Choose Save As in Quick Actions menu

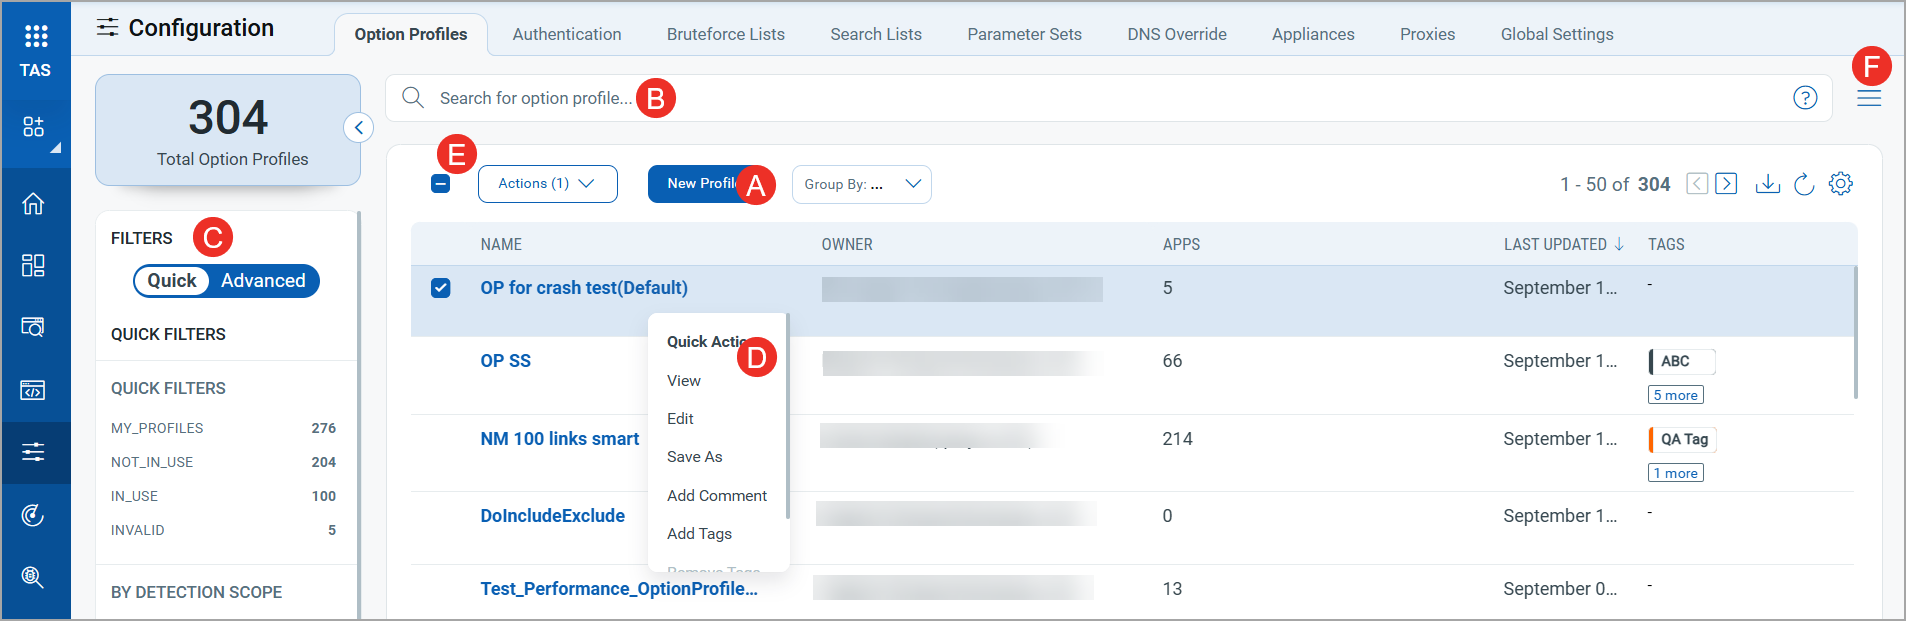(694, 457)
